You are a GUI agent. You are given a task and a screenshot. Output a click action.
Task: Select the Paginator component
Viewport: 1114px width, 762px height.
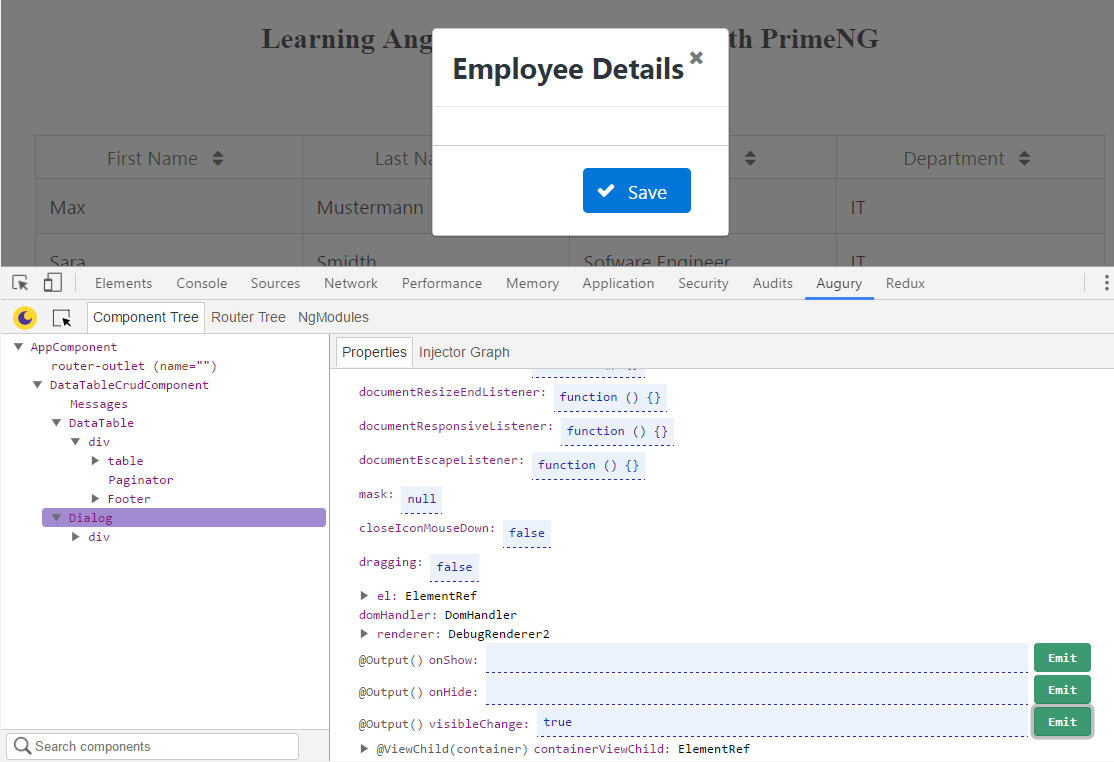click(141, 480)
